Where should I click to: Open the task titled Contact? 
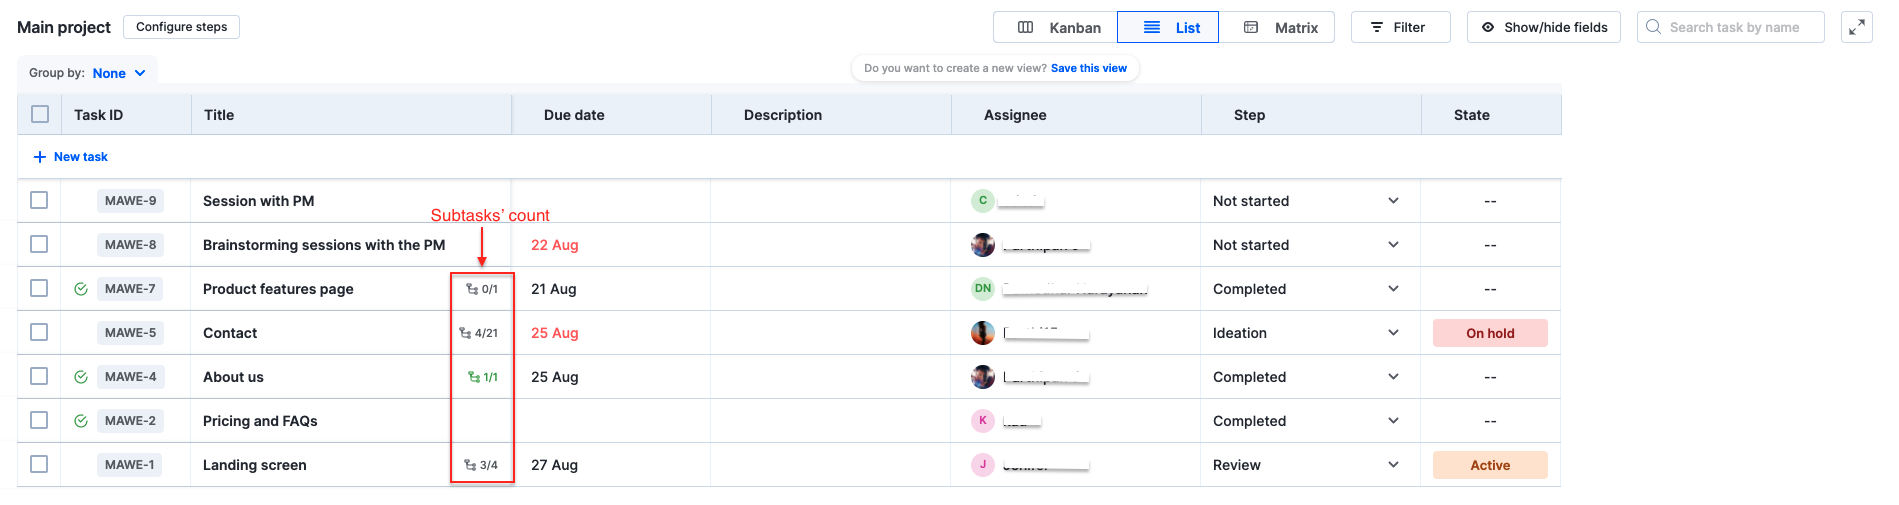(230, 333)
